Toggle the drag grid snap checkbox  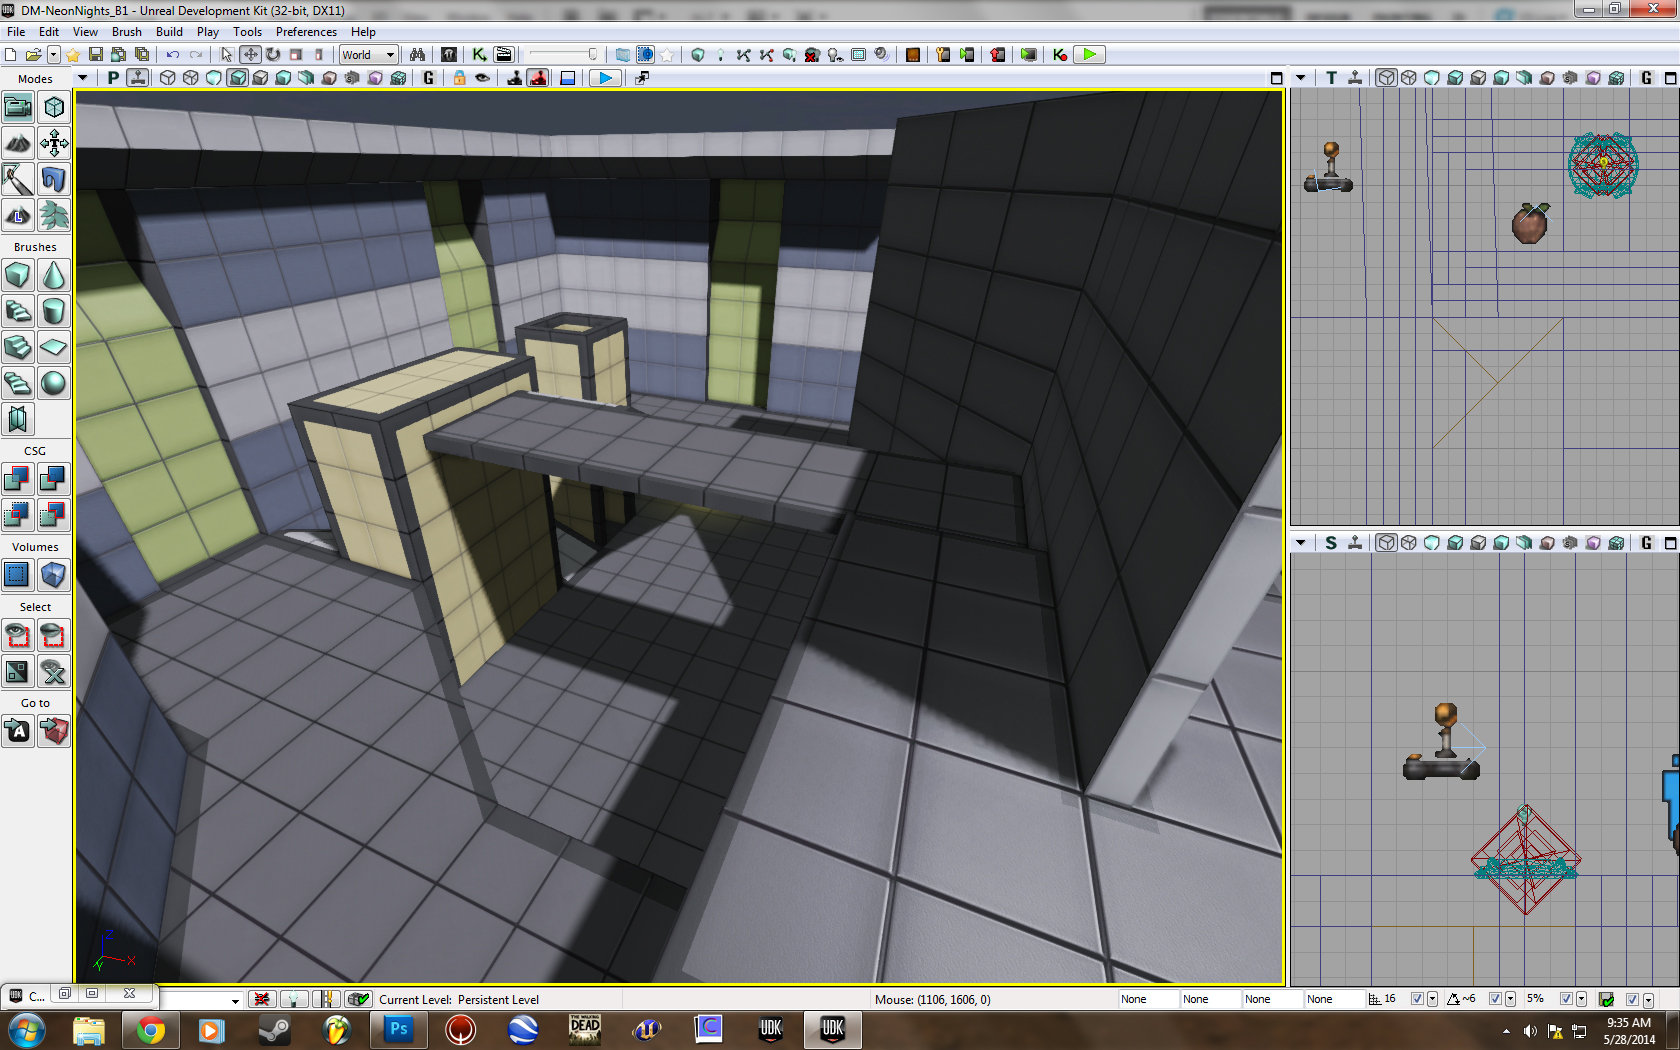(x=1417, y=999)
